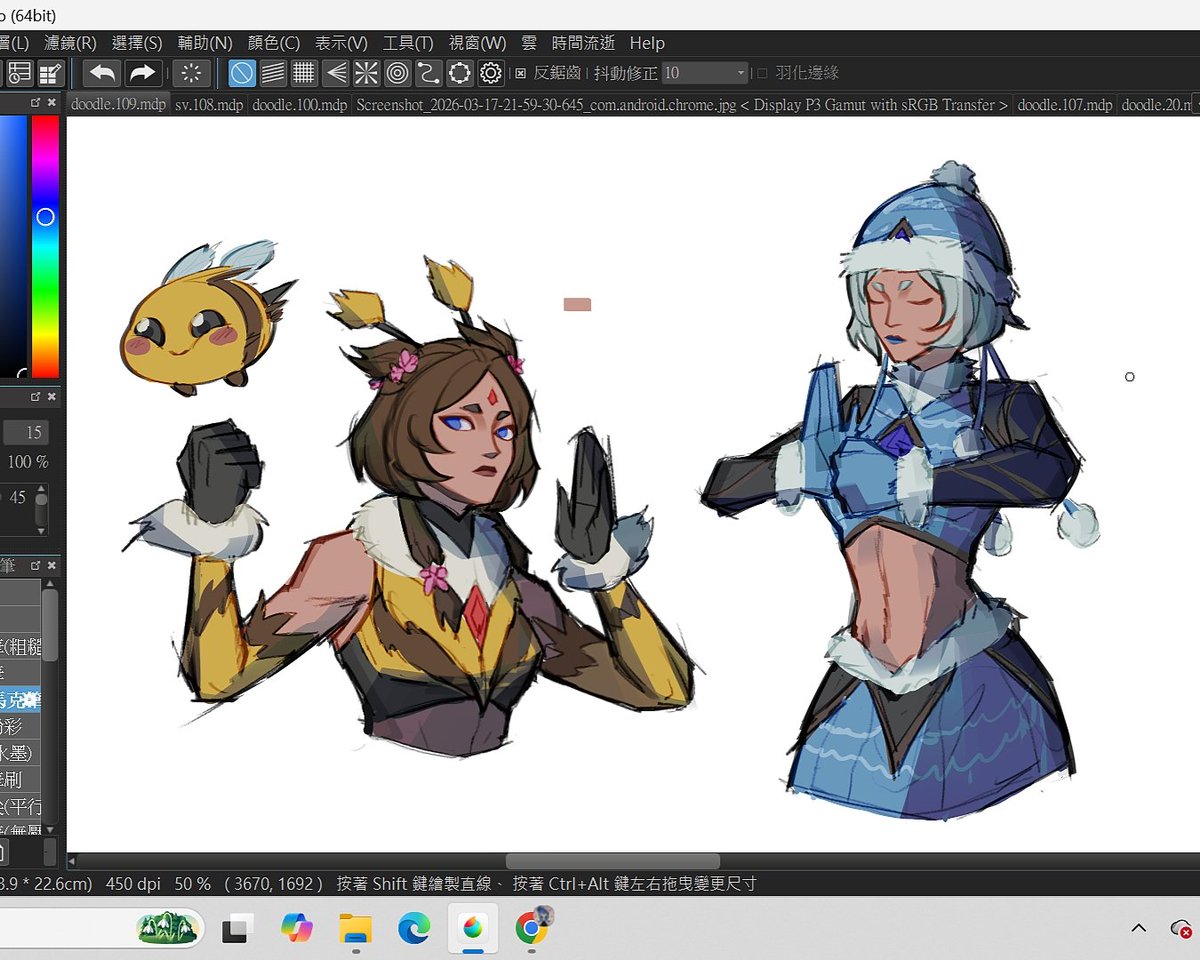Open the 時間流逝 menu
Screen dimensions: 1200x960
[583, 43]
